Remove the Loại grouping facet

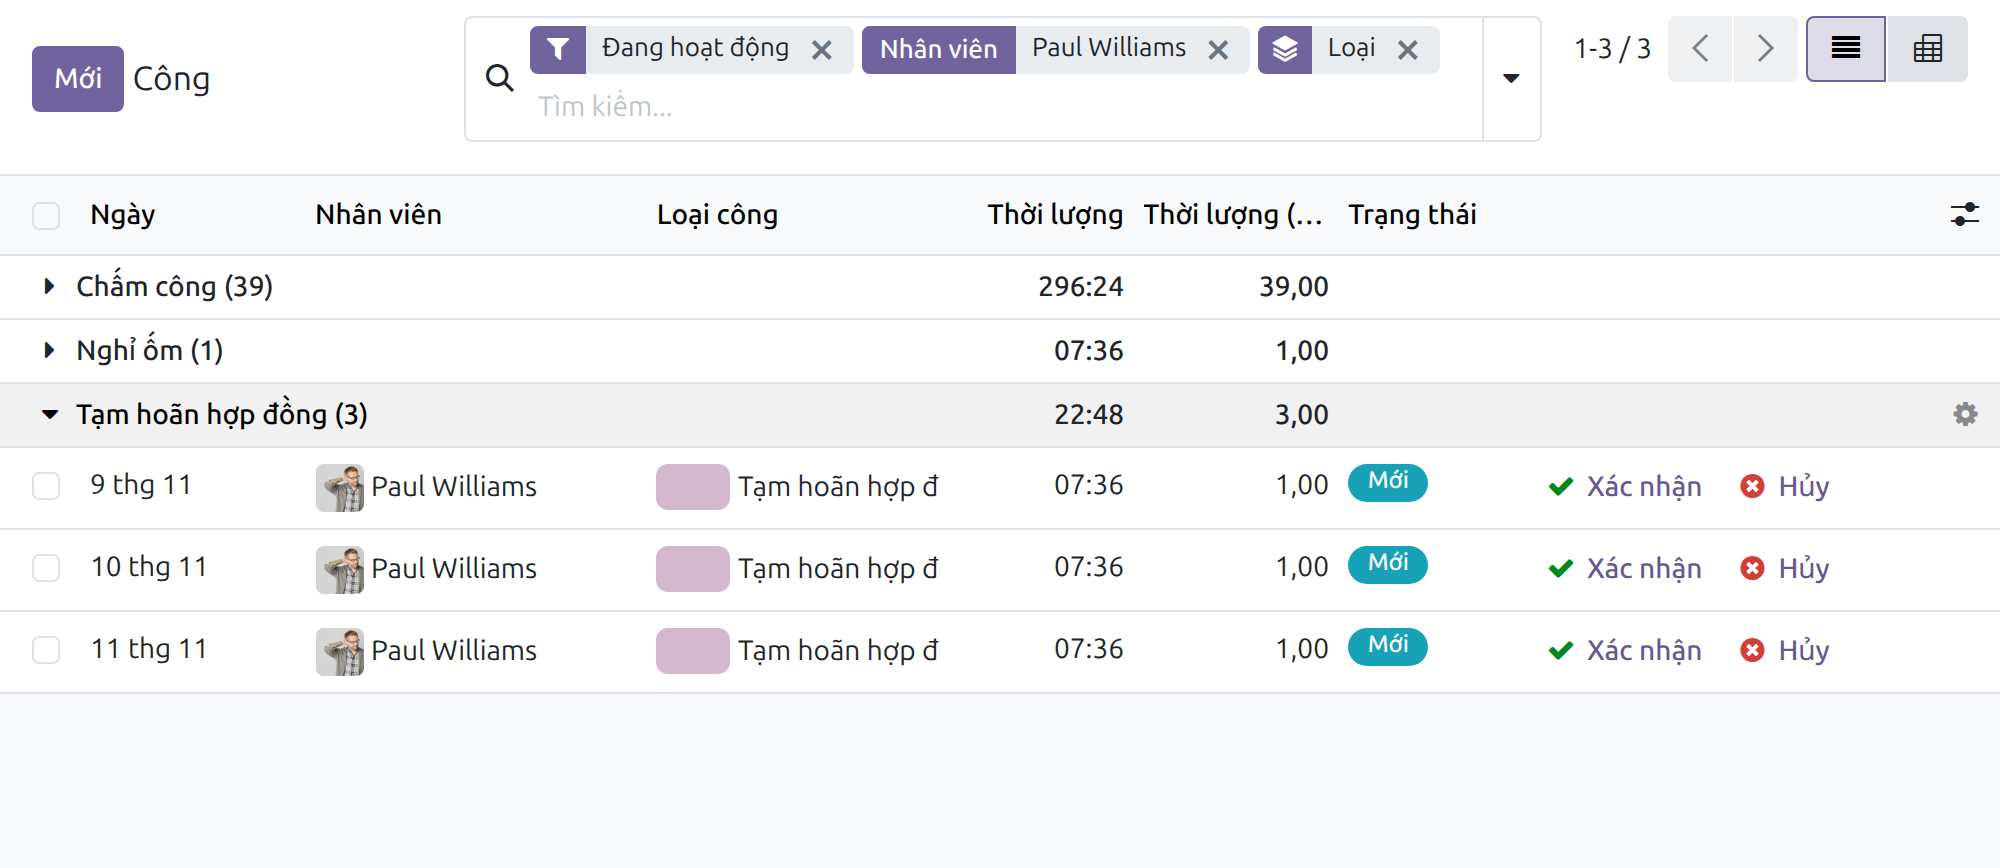1408,50
